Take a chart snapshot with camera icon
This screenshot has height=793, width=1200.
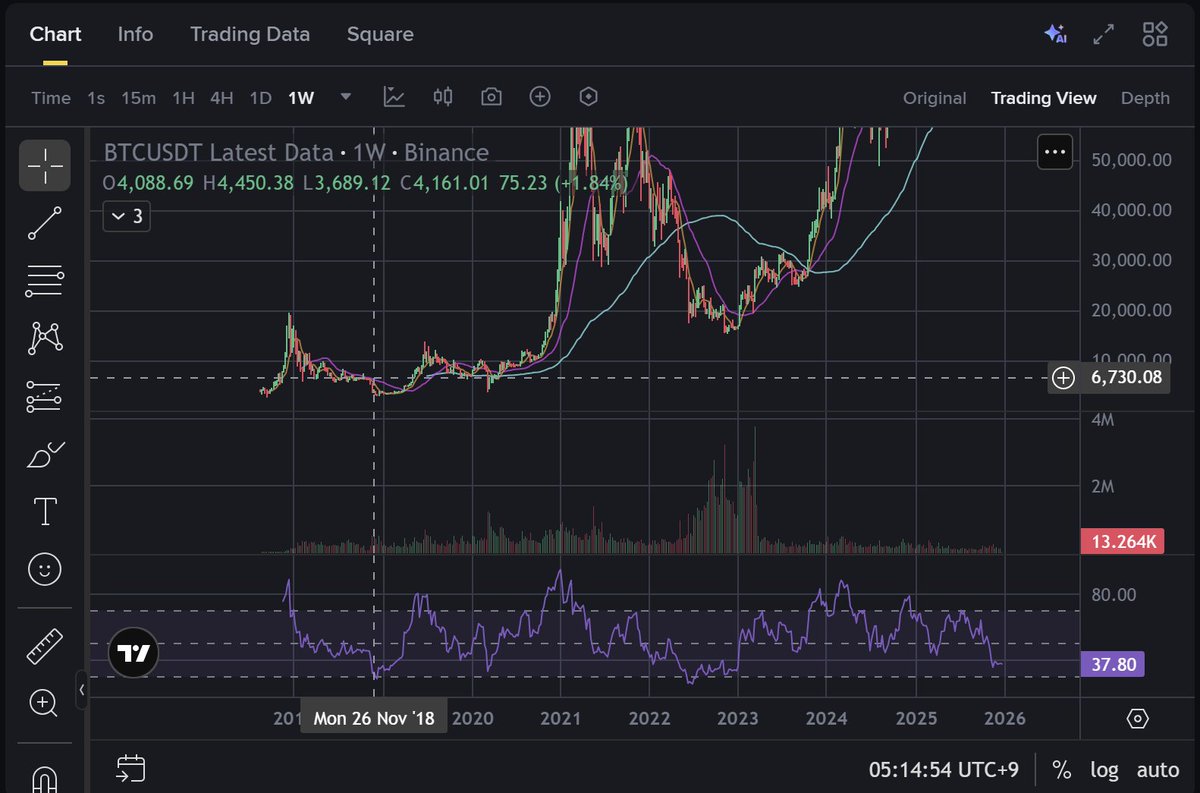(x=491, y=97)
